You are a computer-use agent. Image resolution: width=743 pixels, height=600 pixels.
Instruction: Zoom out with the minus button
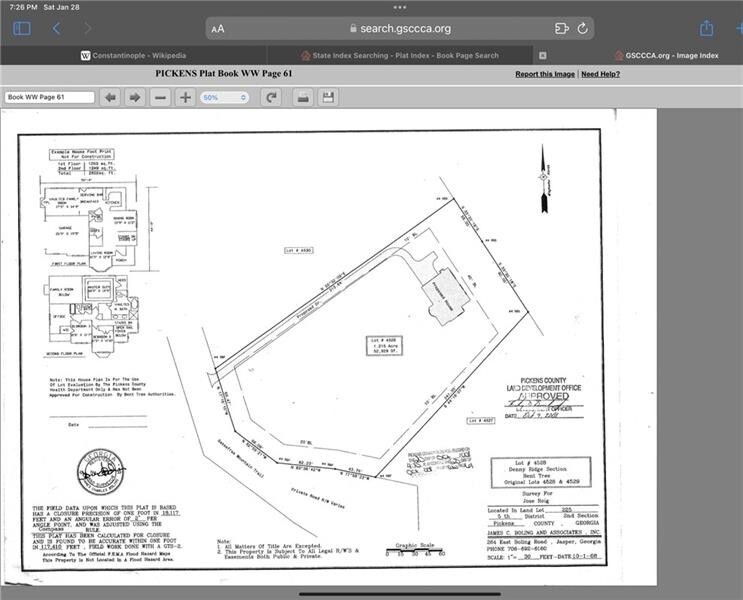161,98
